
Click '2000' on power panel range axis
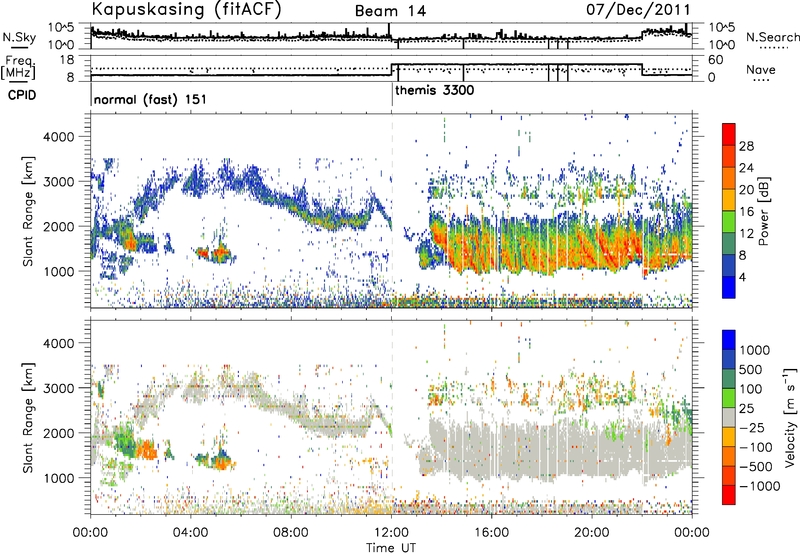coord(58,226)
